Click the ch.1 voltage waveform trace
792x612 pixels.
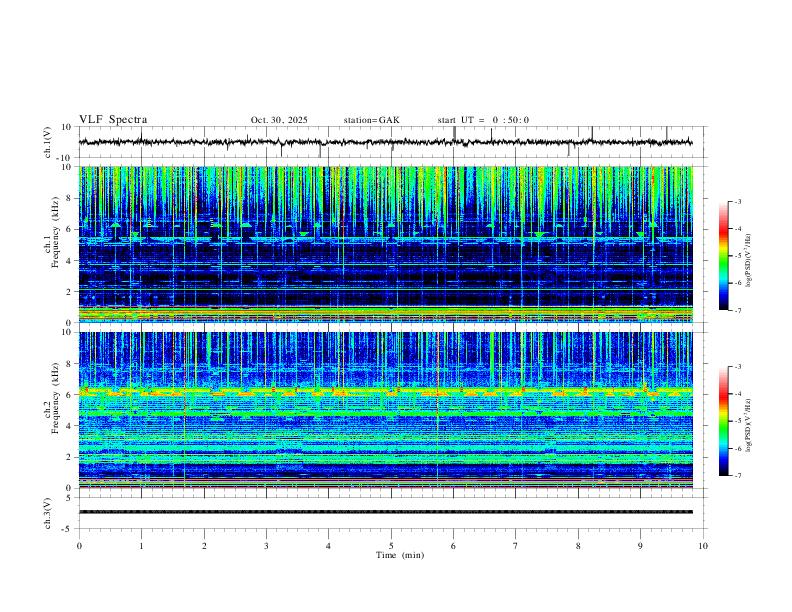point(385,142)
